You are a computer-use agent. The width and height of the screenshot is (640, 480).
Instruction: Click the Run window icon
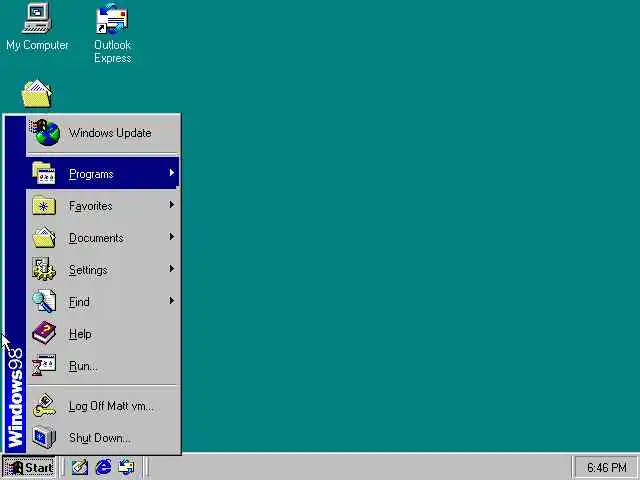coord(44,365)
